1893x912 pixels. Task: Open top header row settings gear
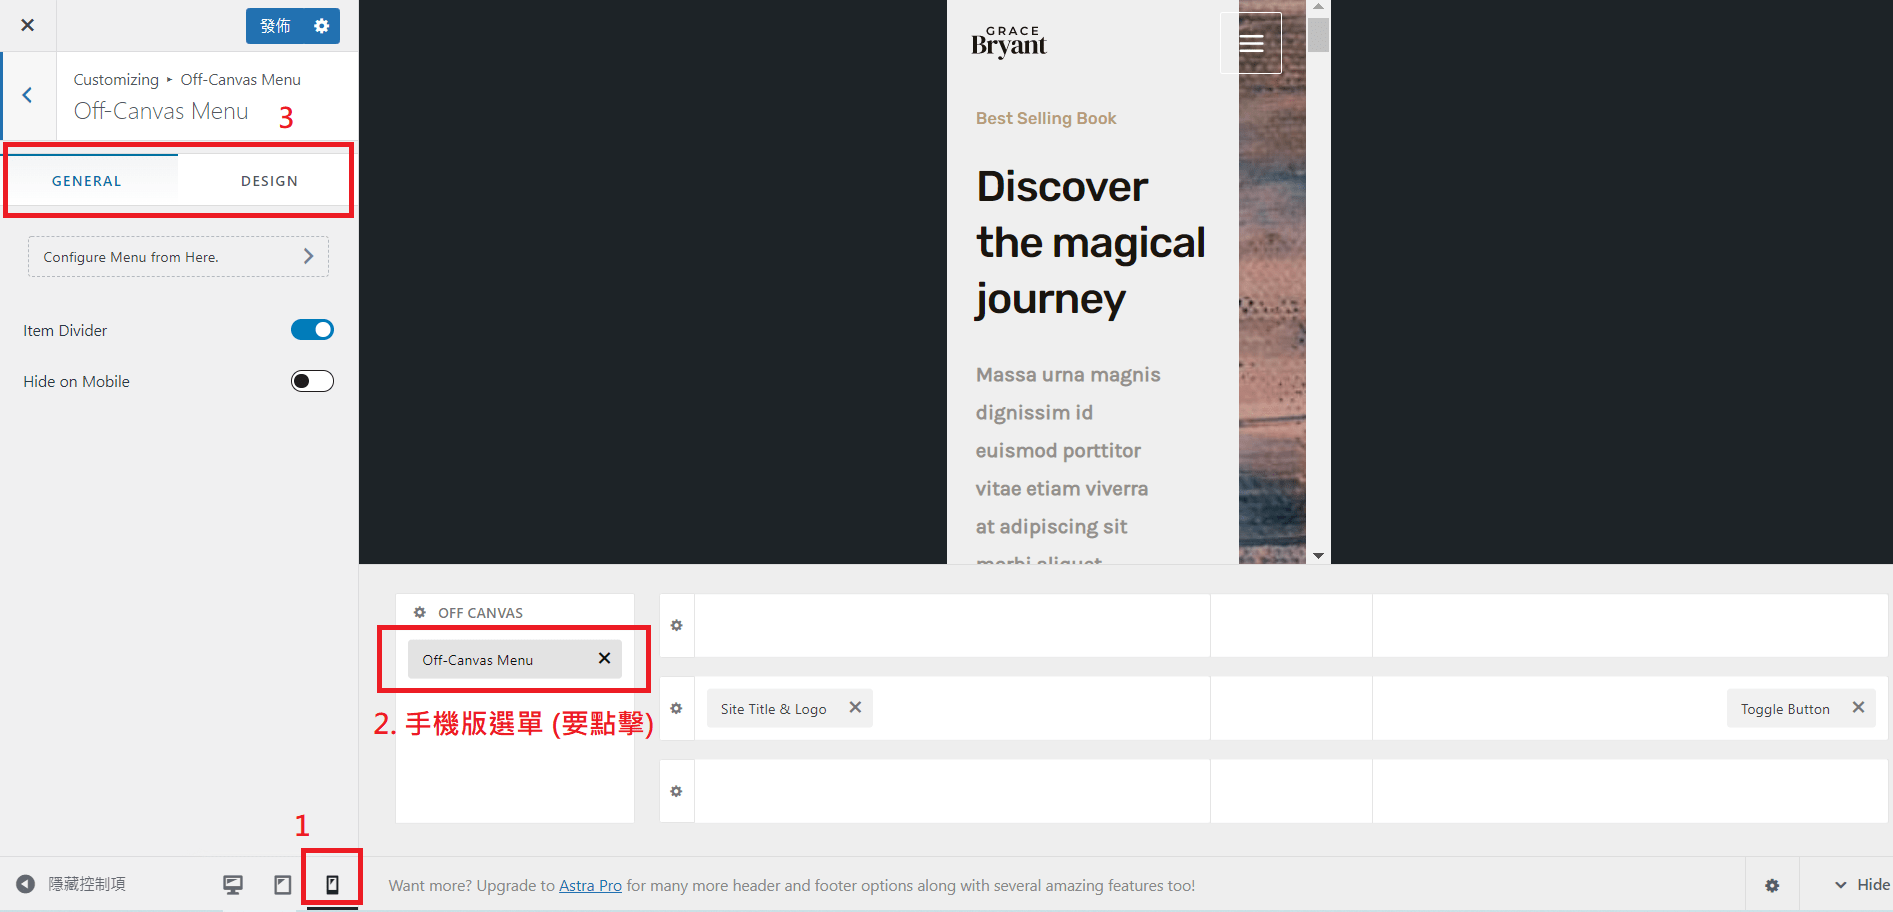(677, 625)
